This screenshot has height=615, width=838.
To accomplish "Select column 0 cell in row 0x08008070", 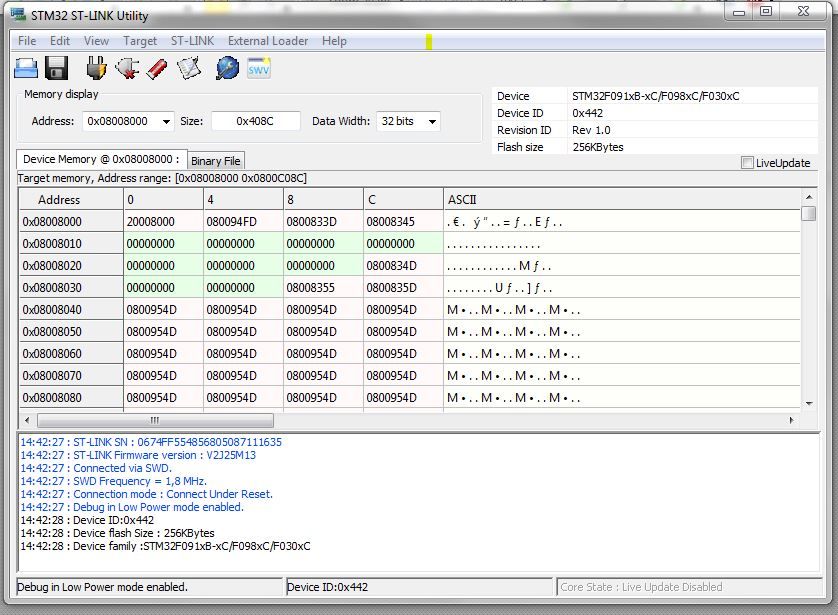I will point(164,375).
